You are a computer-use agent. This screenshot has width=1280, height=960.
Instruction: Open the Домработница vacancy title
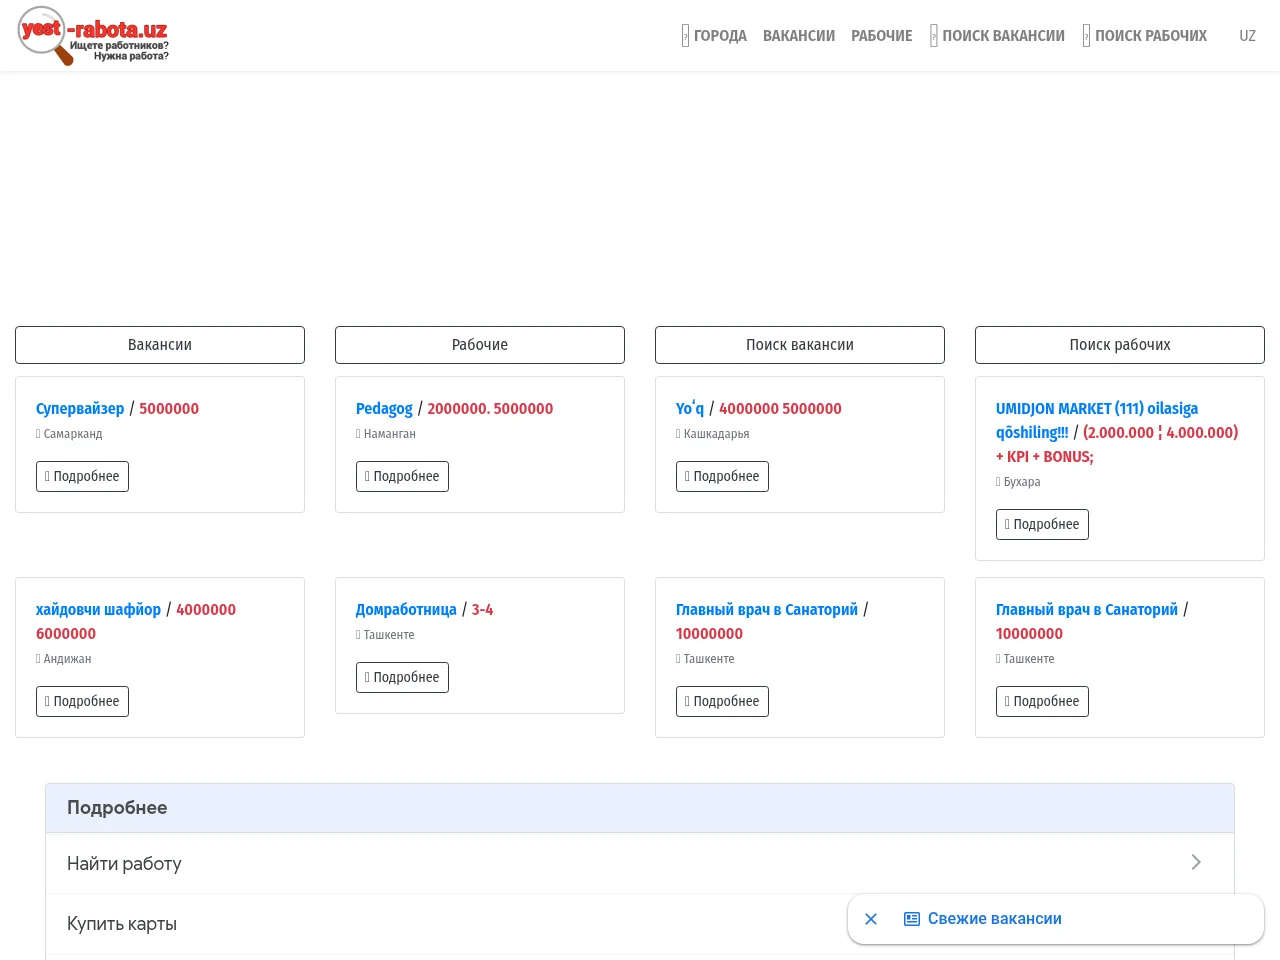406,610
